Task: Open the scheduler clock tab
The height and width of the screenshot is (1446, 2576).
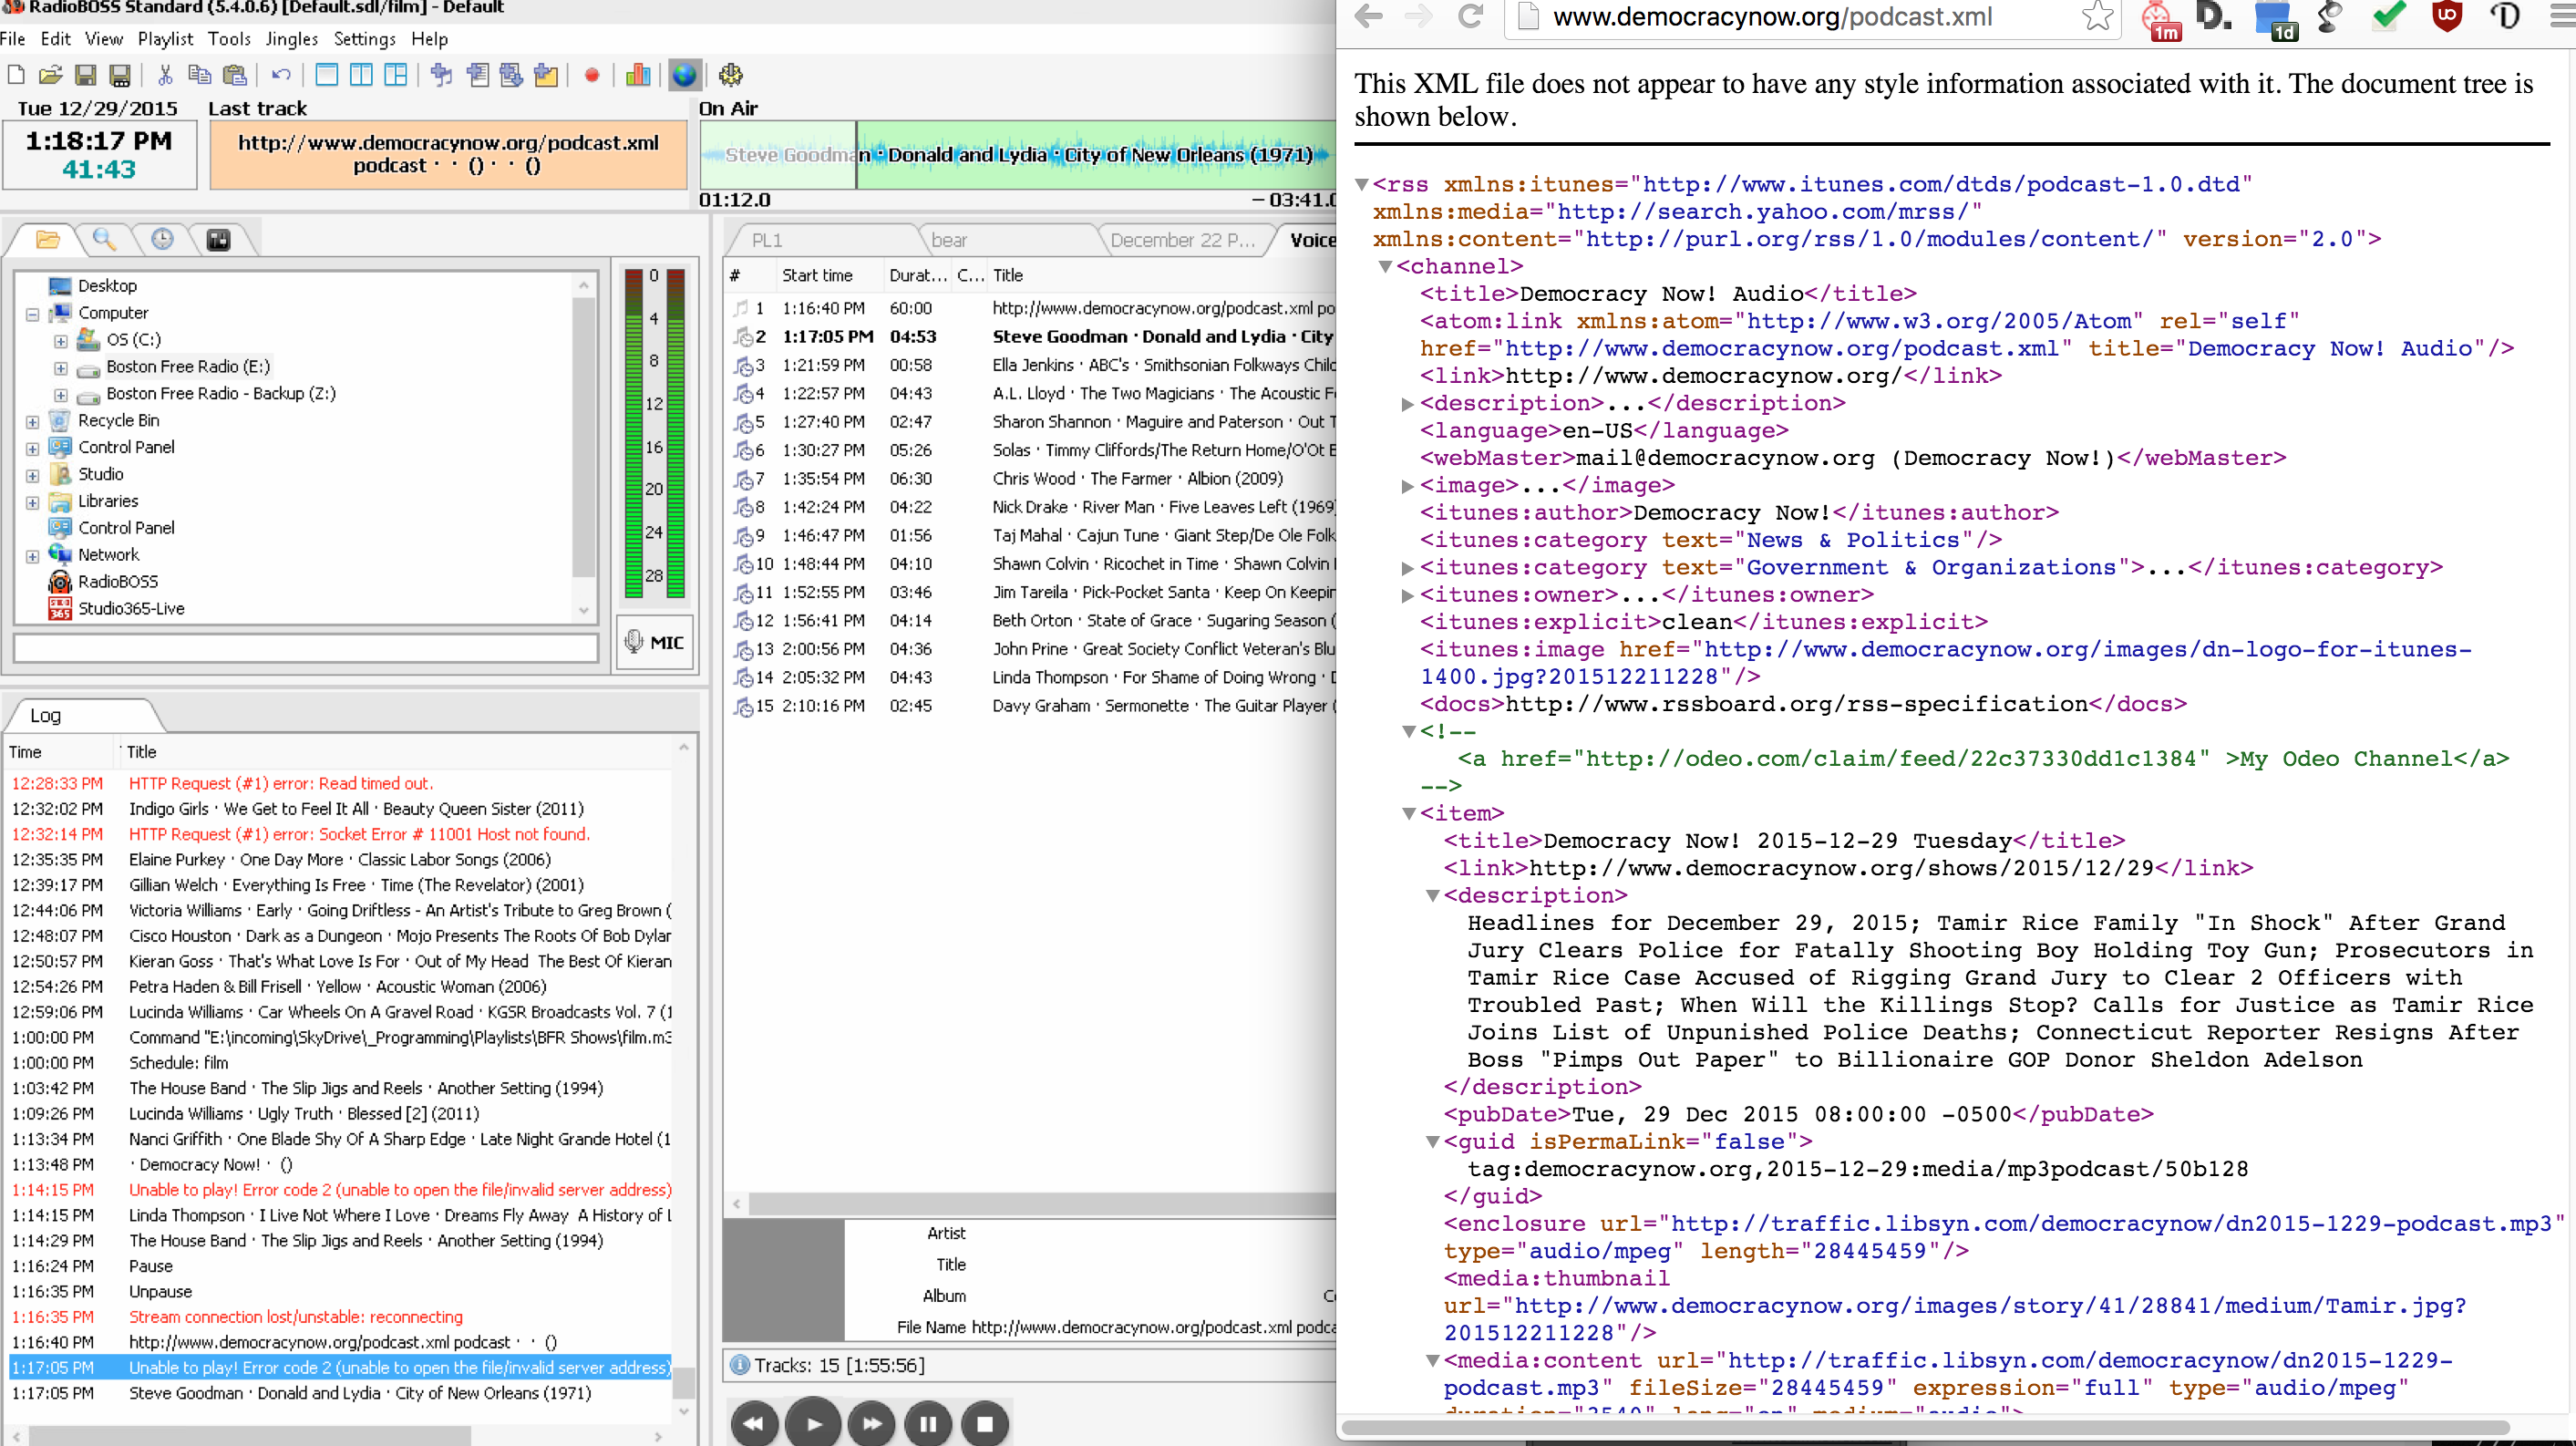Action: point(162,239)
